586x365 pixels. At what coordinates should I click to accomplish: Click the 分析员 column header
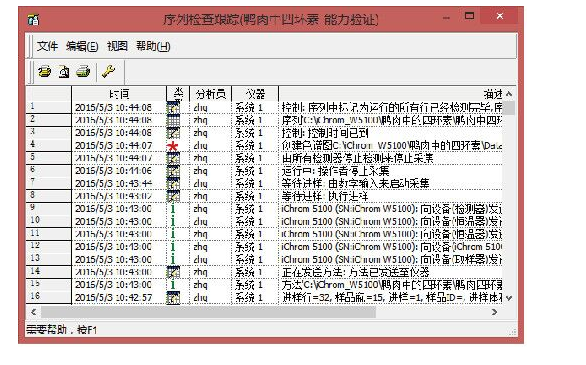coord(211,93)
